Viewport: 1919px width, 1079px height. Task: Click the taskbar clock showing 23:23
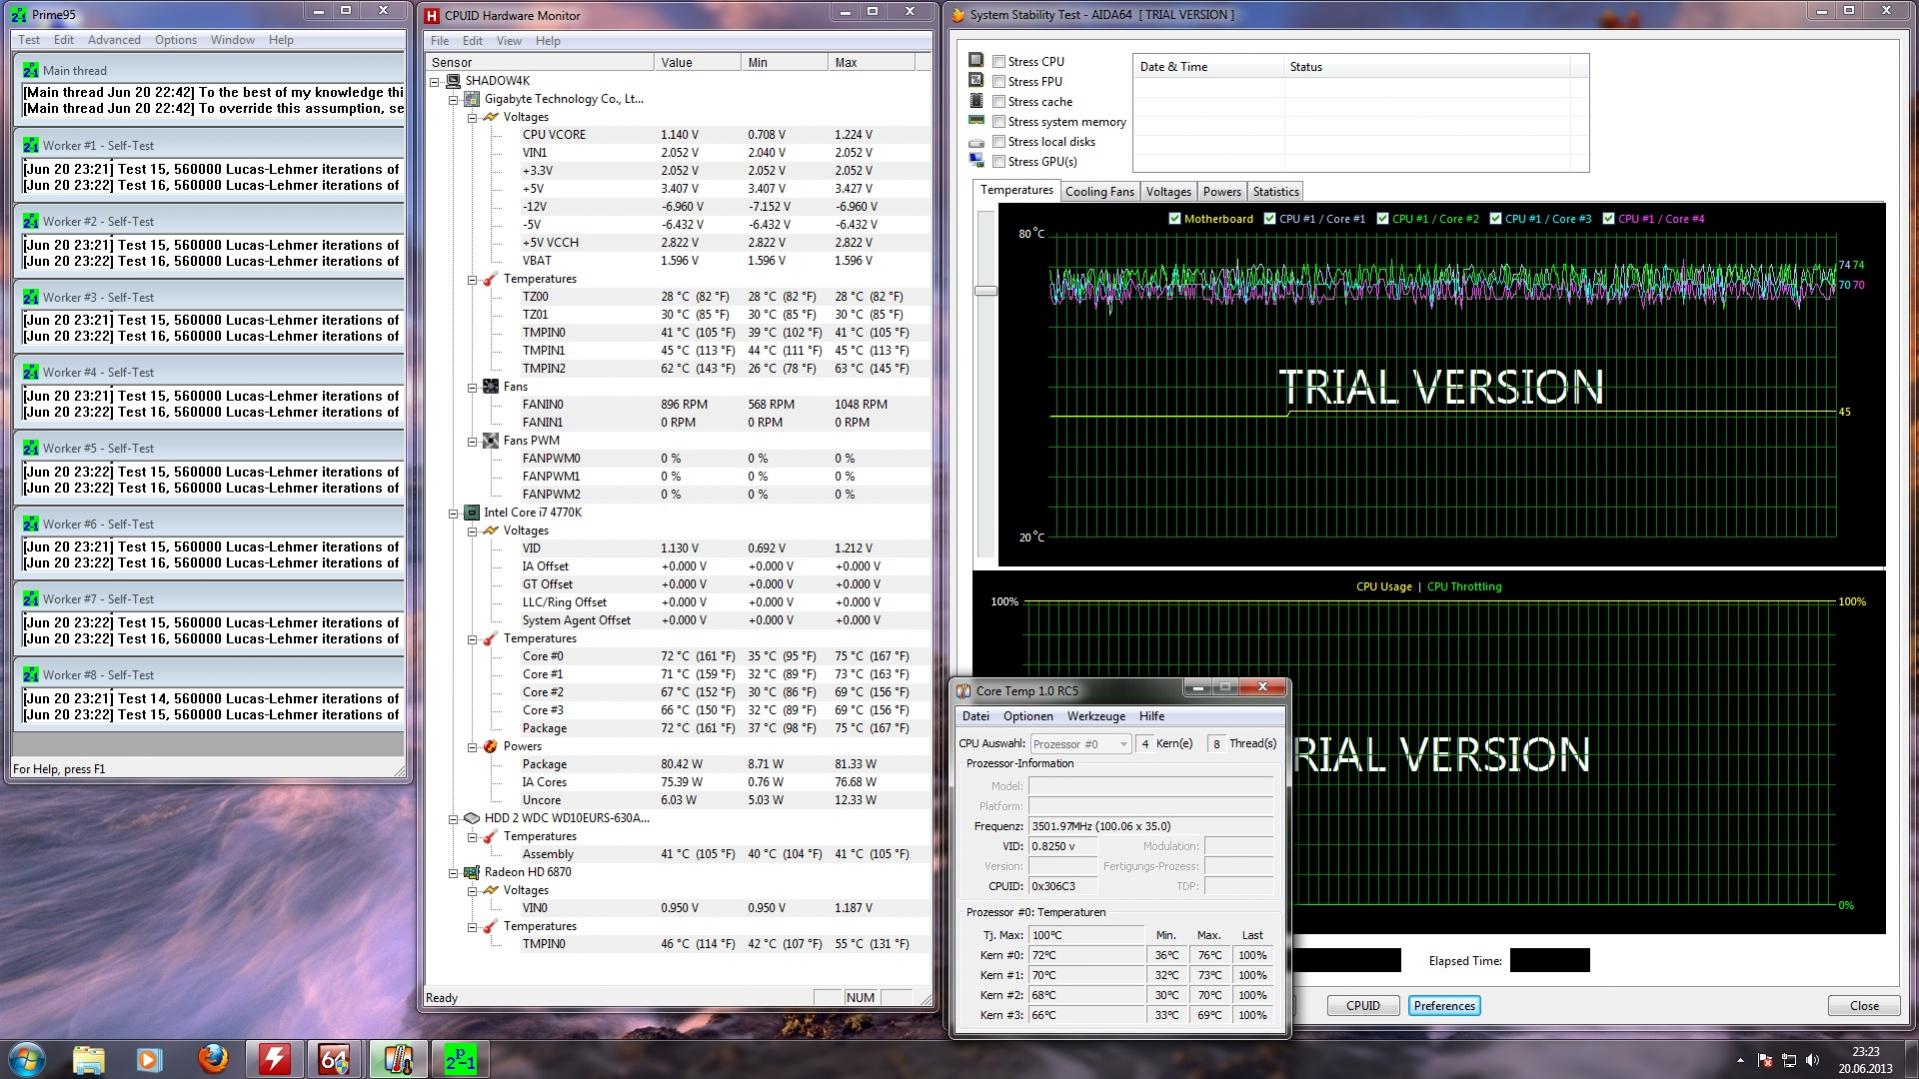(x=1865, y=1060)
